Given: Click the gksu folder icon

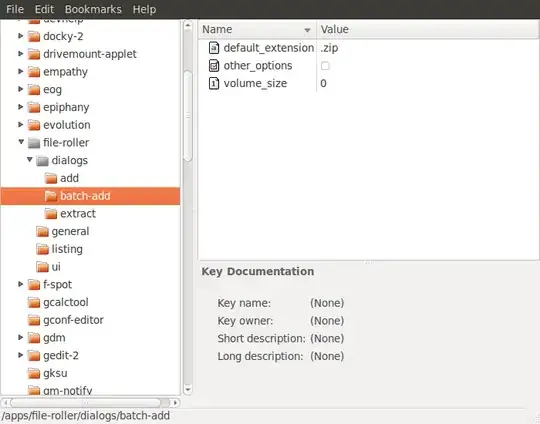Looking at the screenshot, I should click(x=34, y=373).
